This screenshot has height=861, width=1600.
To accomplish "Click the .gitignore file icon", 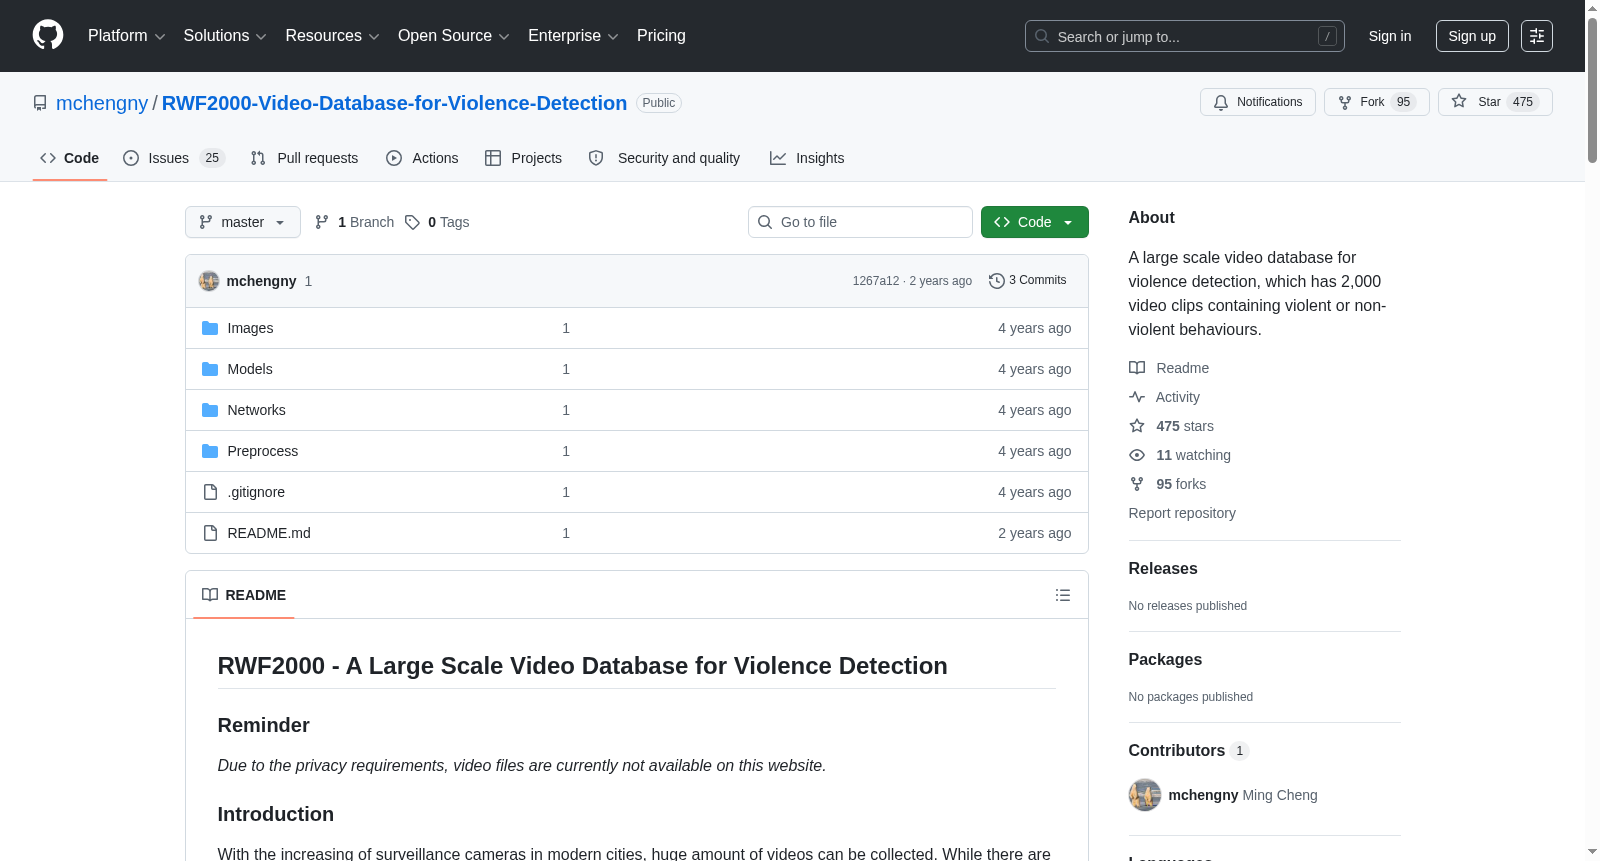I will 210,492.
